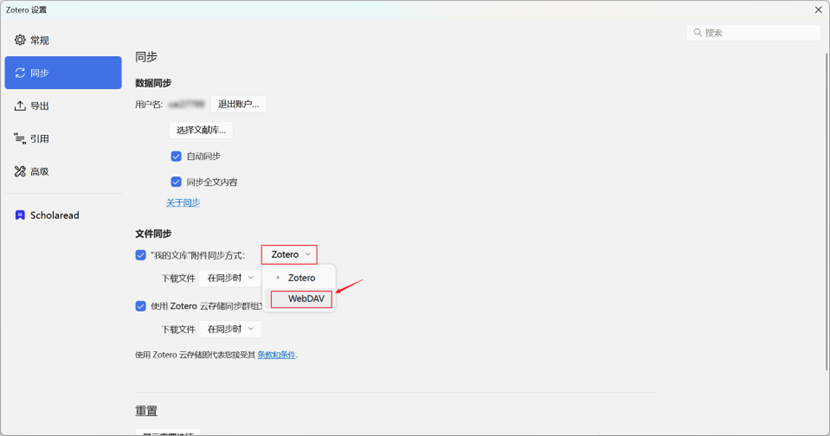830x436 pixels.
Task: Open the 高级 settings pane
Action: coord(63,171)
